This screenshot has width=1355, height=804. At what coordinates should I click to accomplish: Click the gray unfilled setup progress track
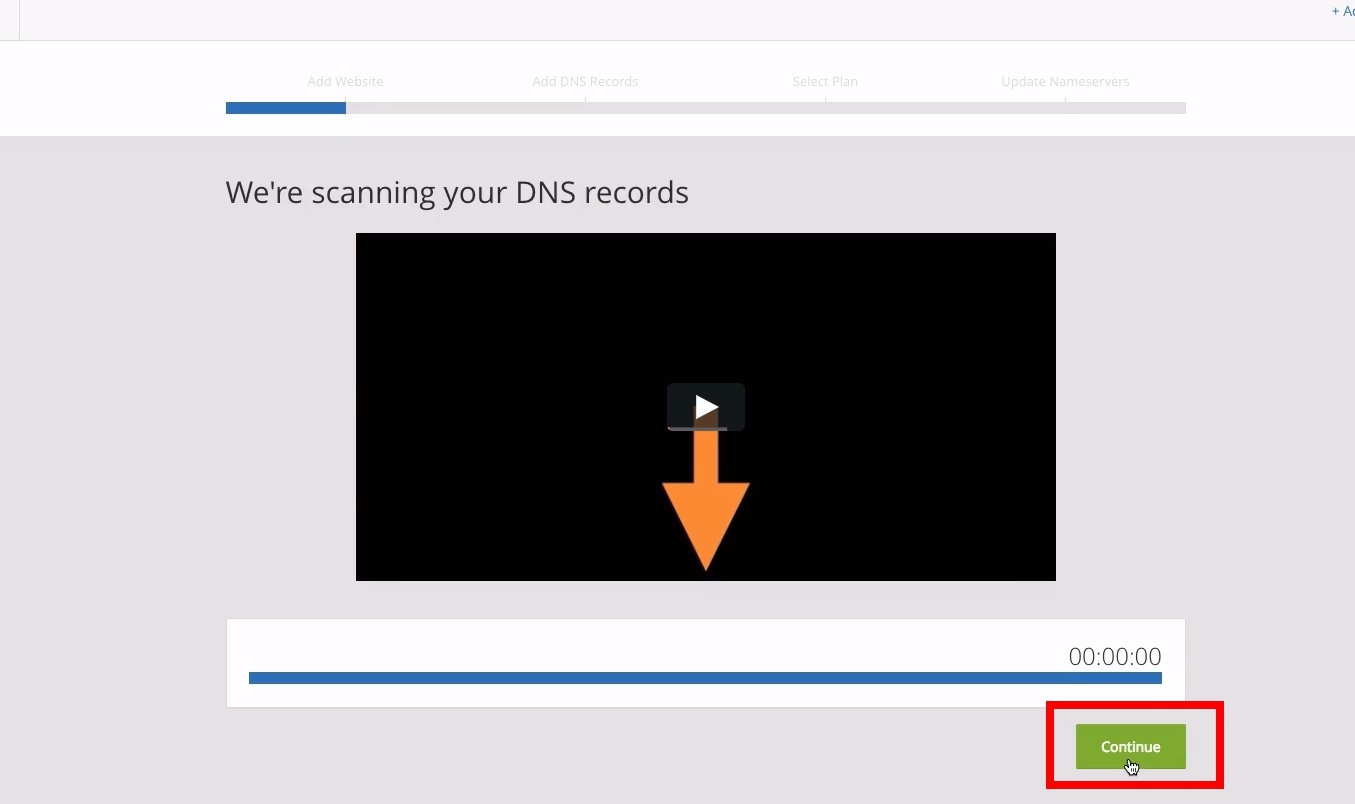[765, 108]
